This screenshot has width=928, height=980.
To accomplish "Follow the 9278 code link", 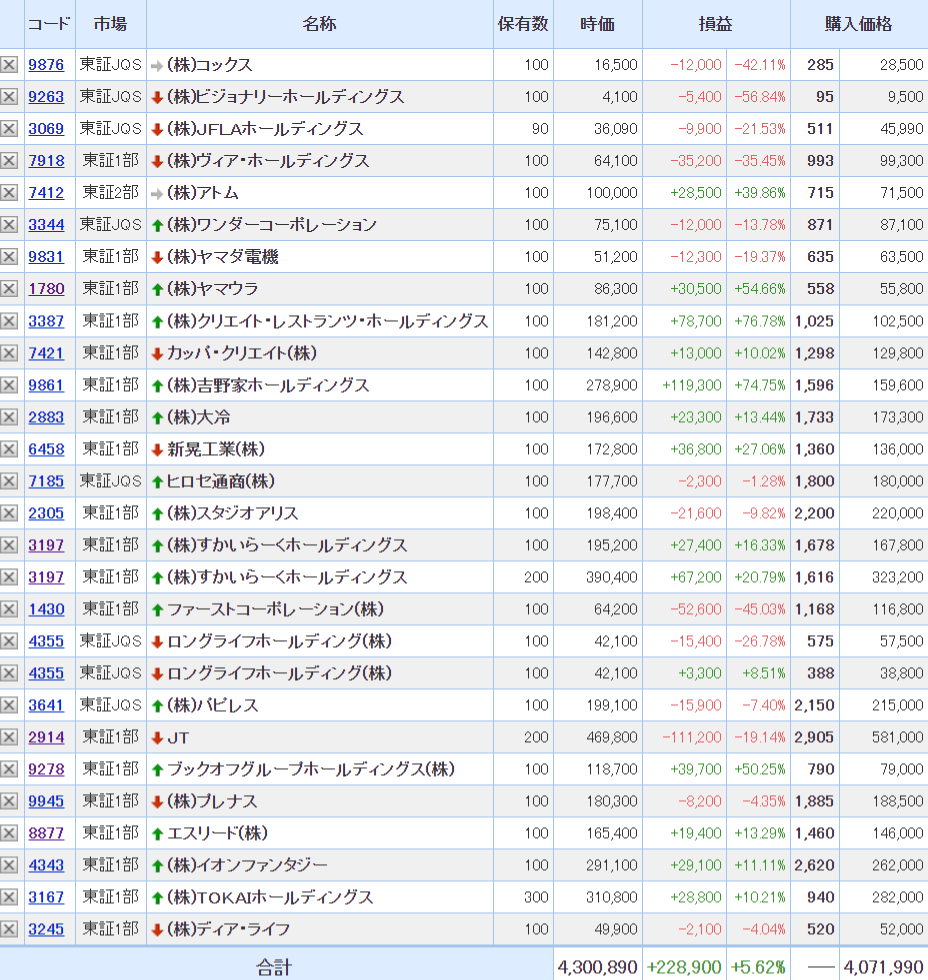I will pos(46,769).
